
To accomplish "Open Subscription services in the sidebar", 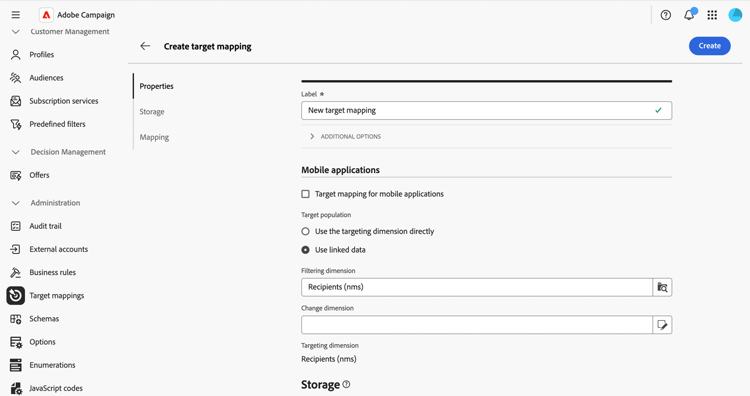I will [x=64, y=101].
